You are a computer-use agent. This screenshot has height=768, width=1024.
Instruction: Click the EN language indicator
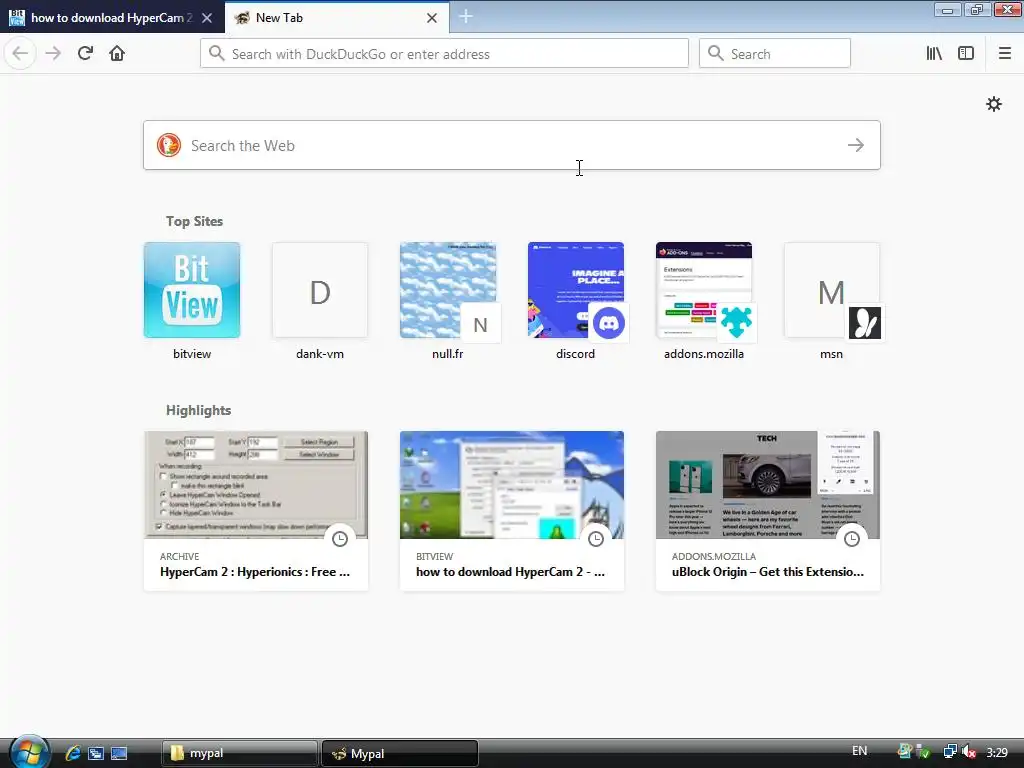(x=859, y=751)
